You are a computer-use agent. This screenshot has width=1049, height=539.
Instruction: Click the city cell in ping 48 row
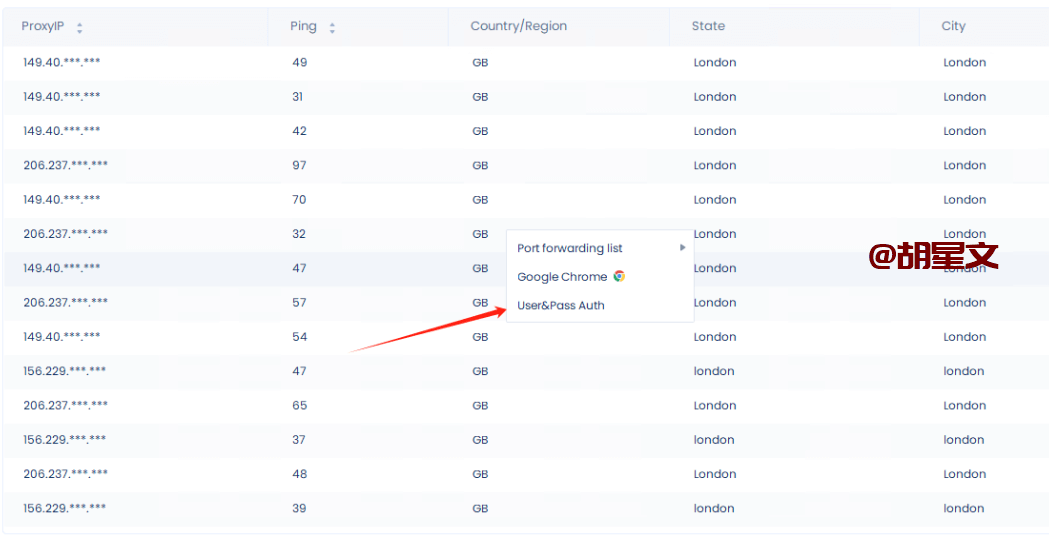[964, 474]
